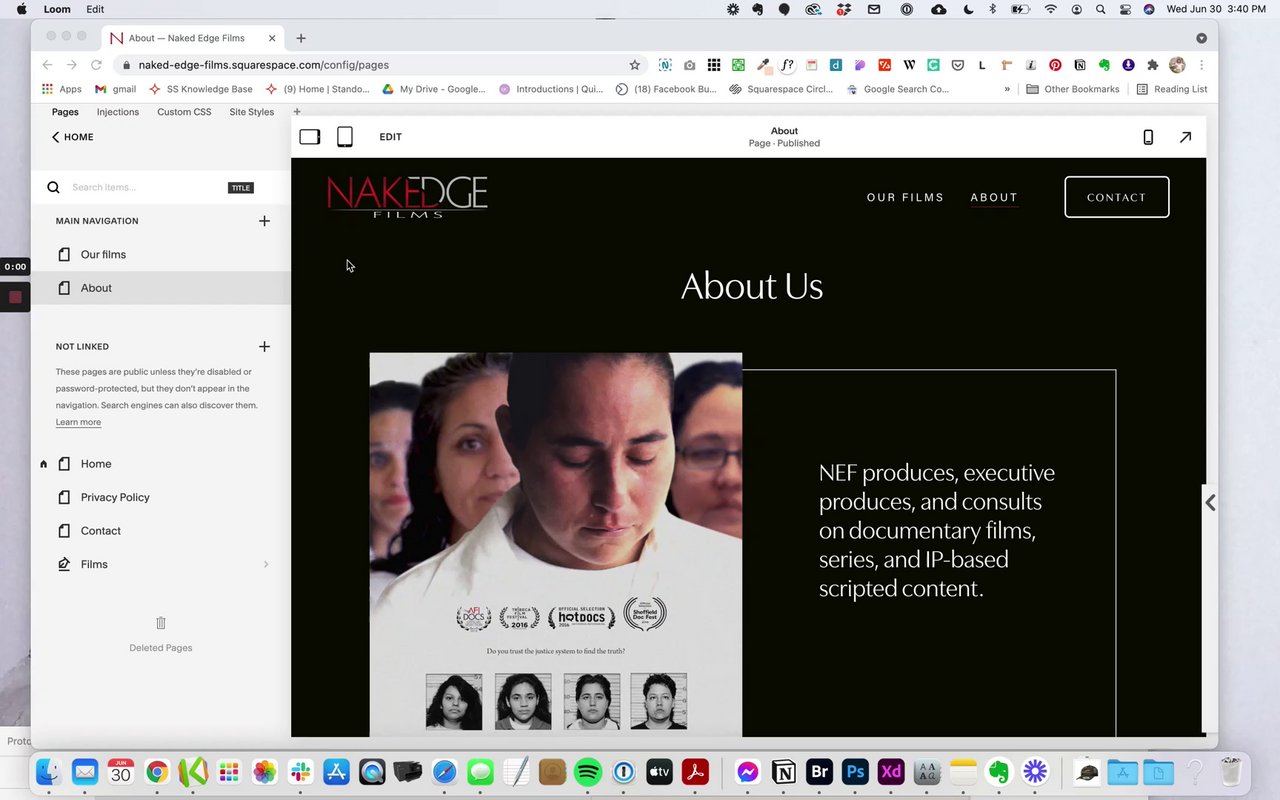
Task: Open the Other Bookmarks folder
Action: (x=1073, y=89)
